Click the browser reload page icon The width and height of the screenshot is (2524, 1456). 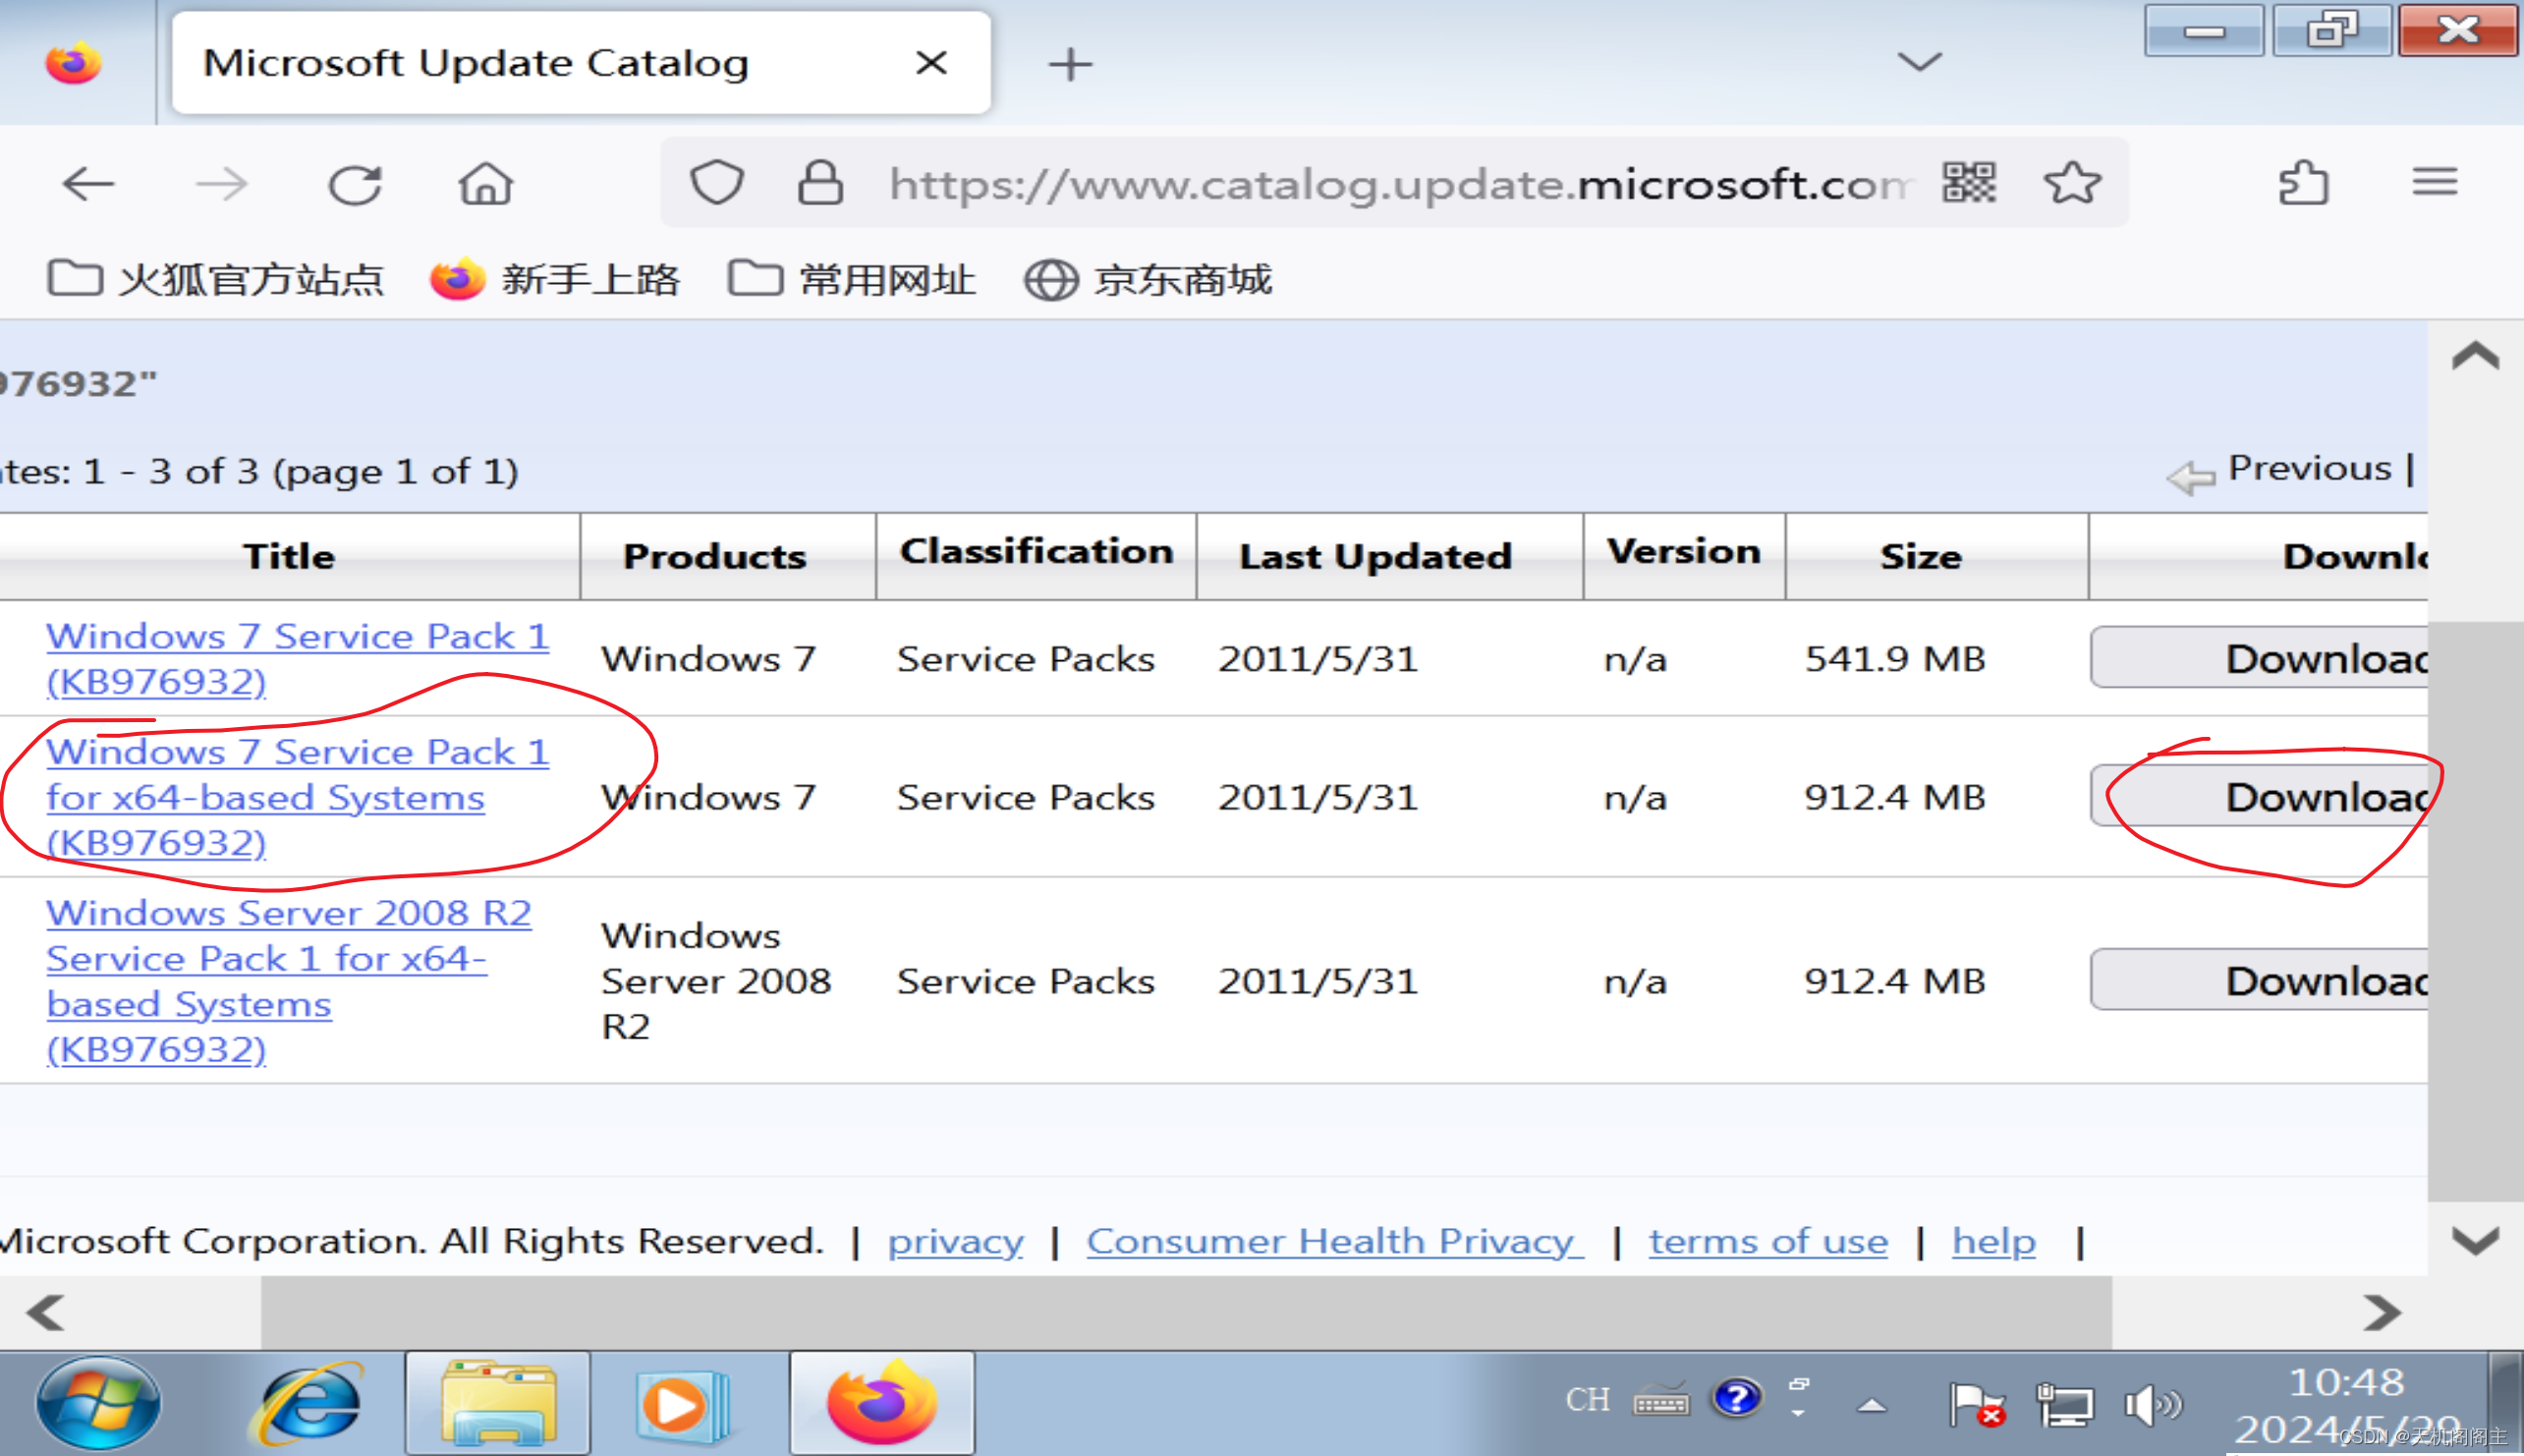pos(355,184)
